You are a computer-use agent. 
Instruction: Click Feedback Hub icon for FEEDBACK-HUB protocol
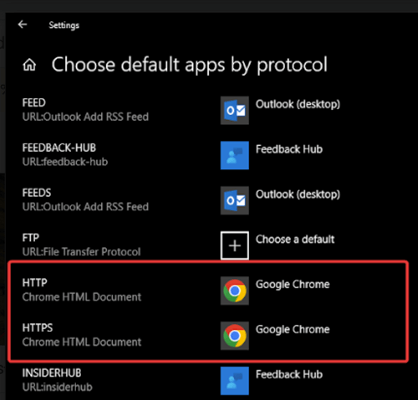[x=234, y=155]
